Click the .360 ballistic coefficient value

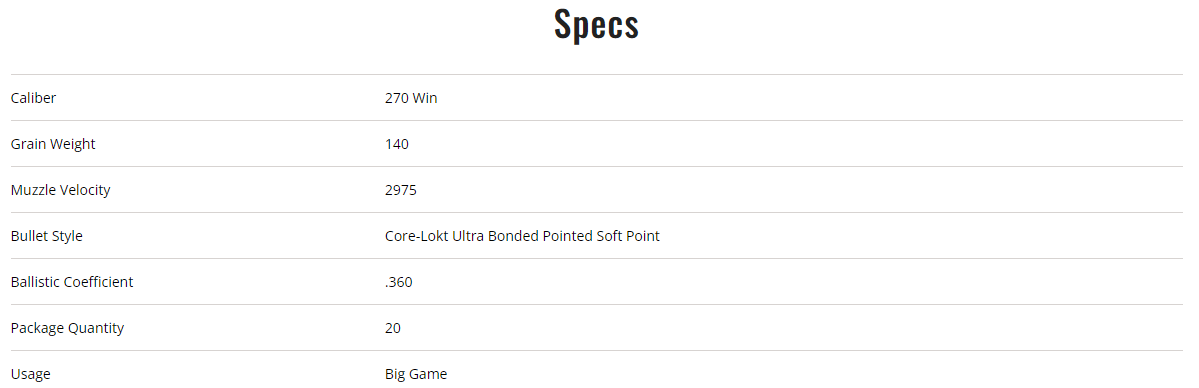[398, 282]
